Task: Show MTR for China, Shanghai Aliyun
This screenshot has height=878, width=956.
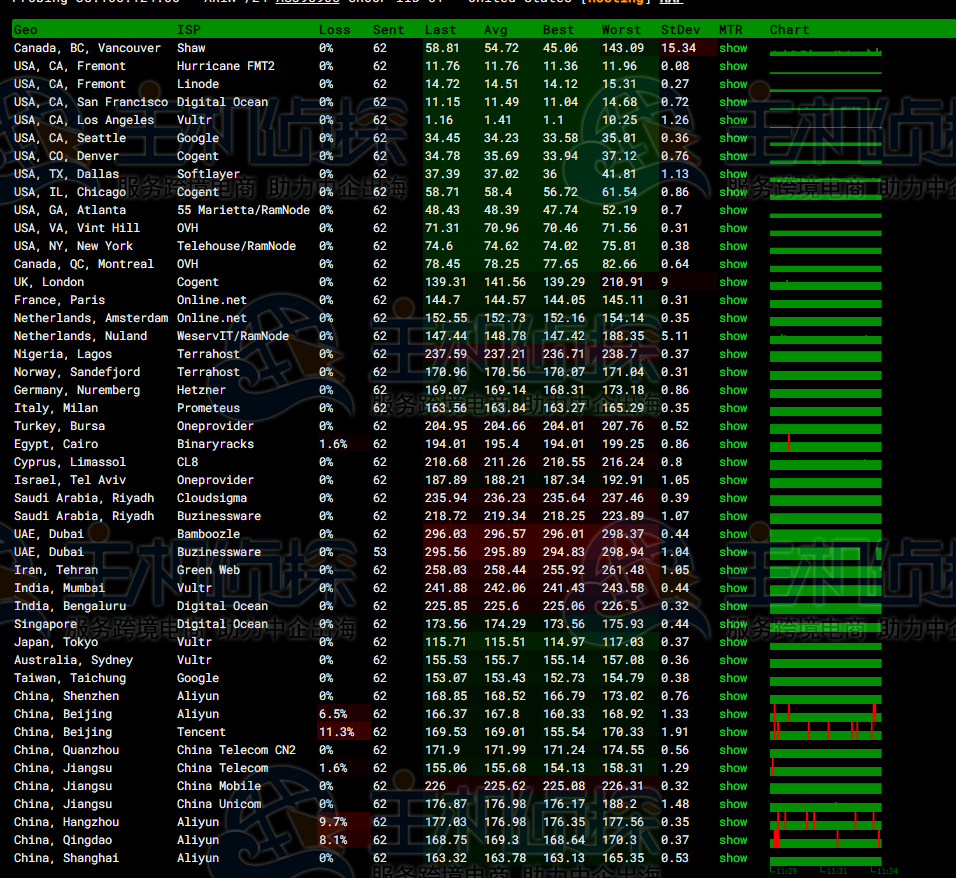Action: (x=733, y=858)
